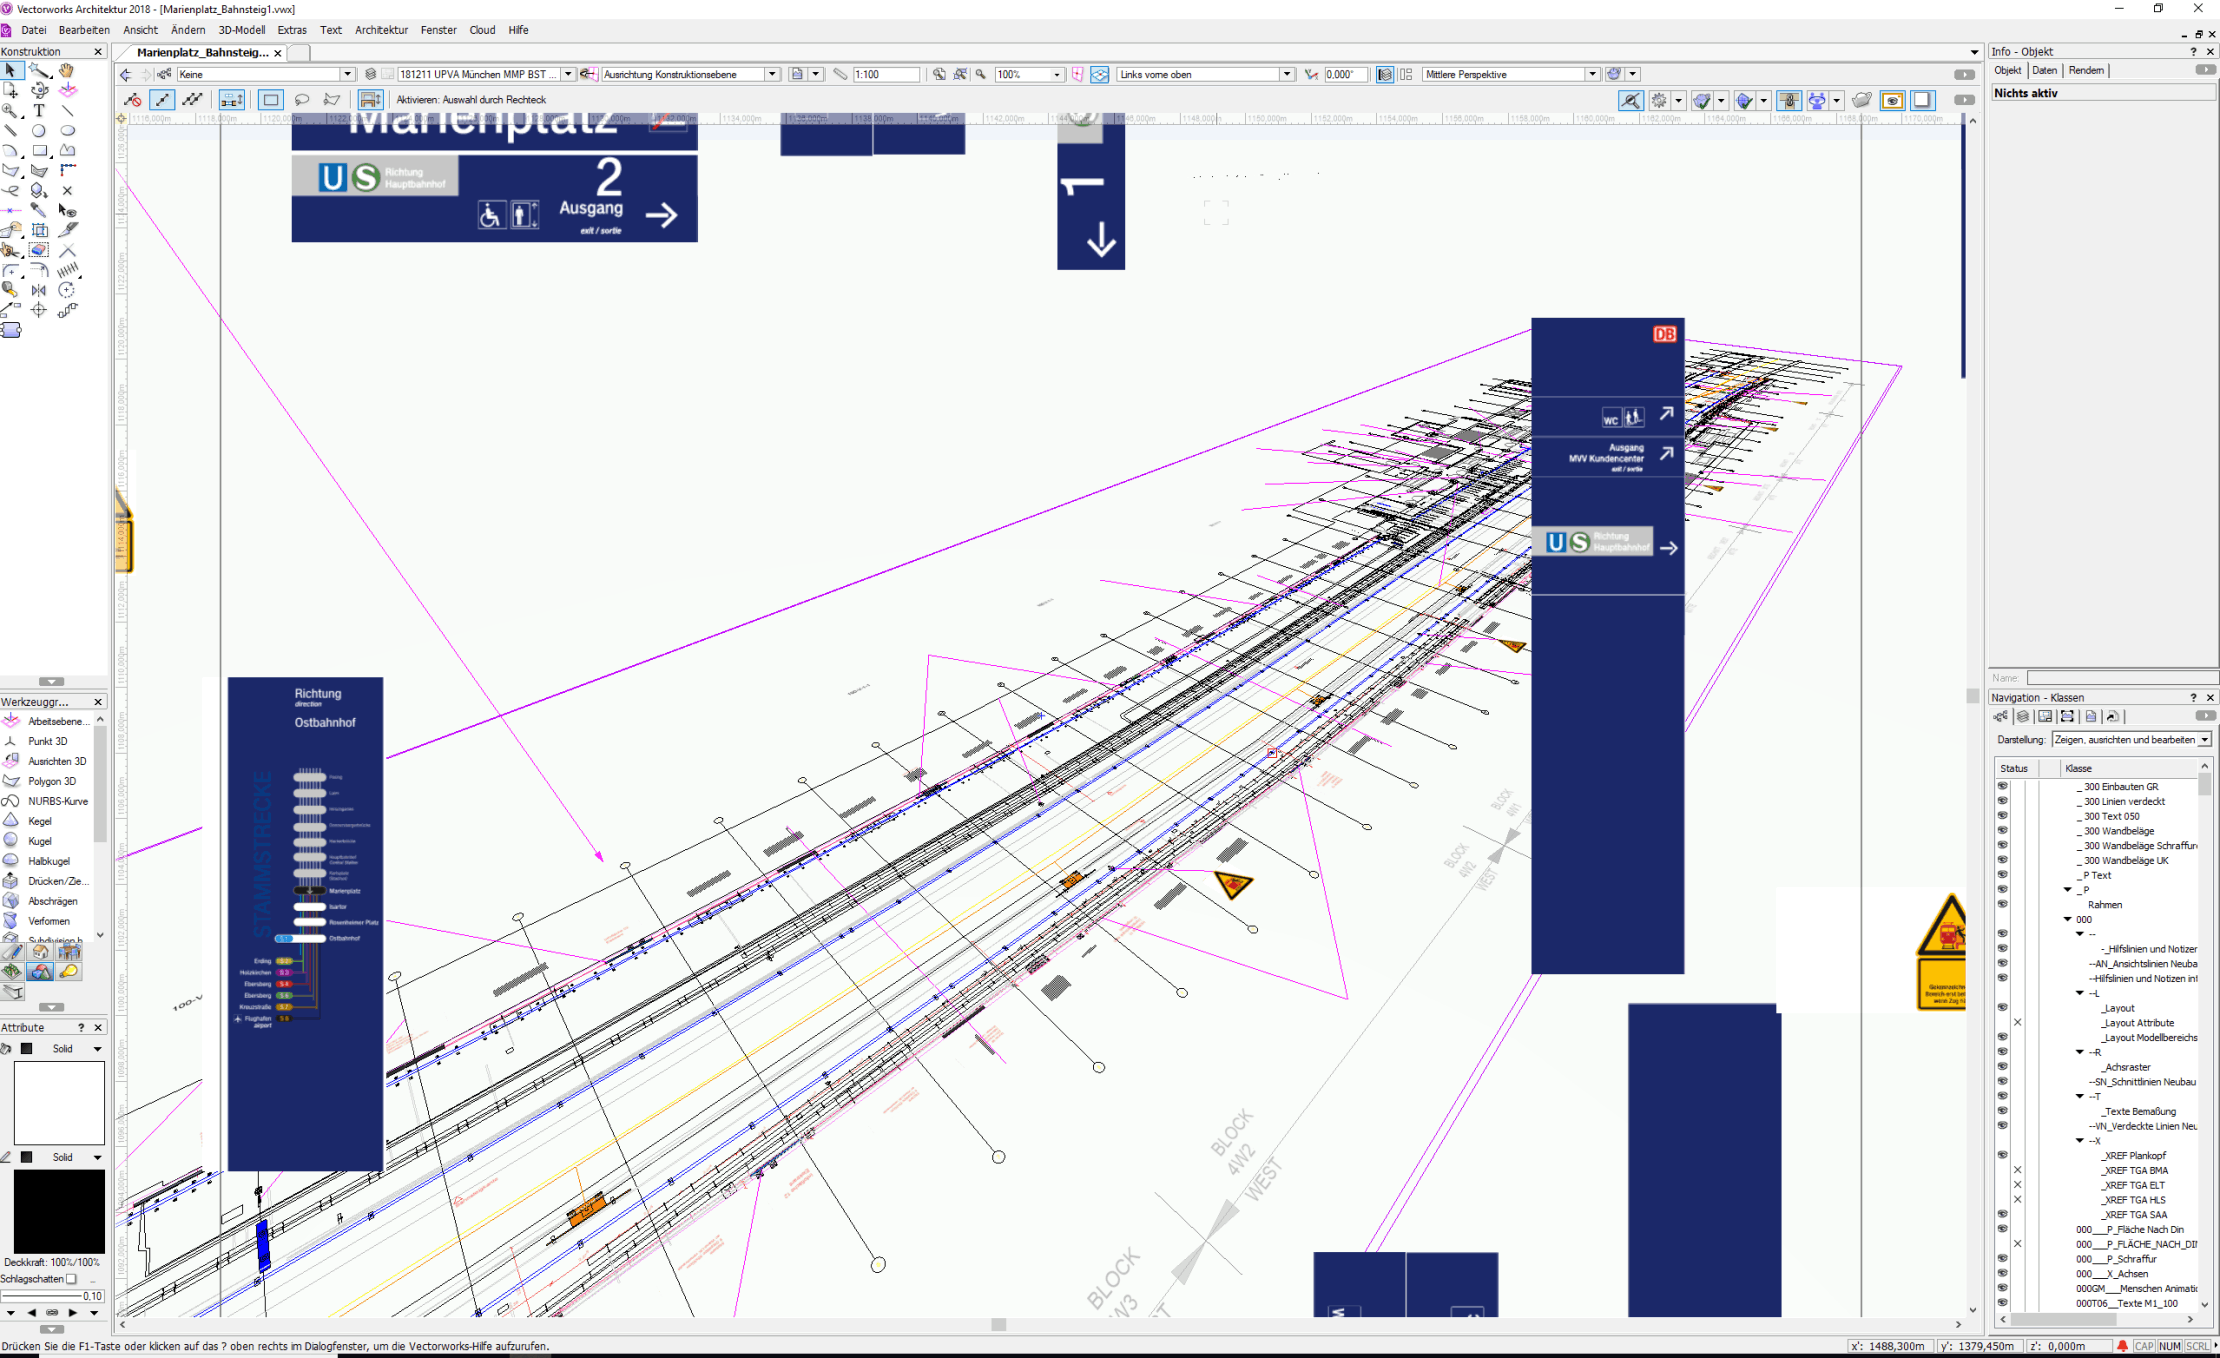Click the lasso selection mode icon

coord(302,100)
